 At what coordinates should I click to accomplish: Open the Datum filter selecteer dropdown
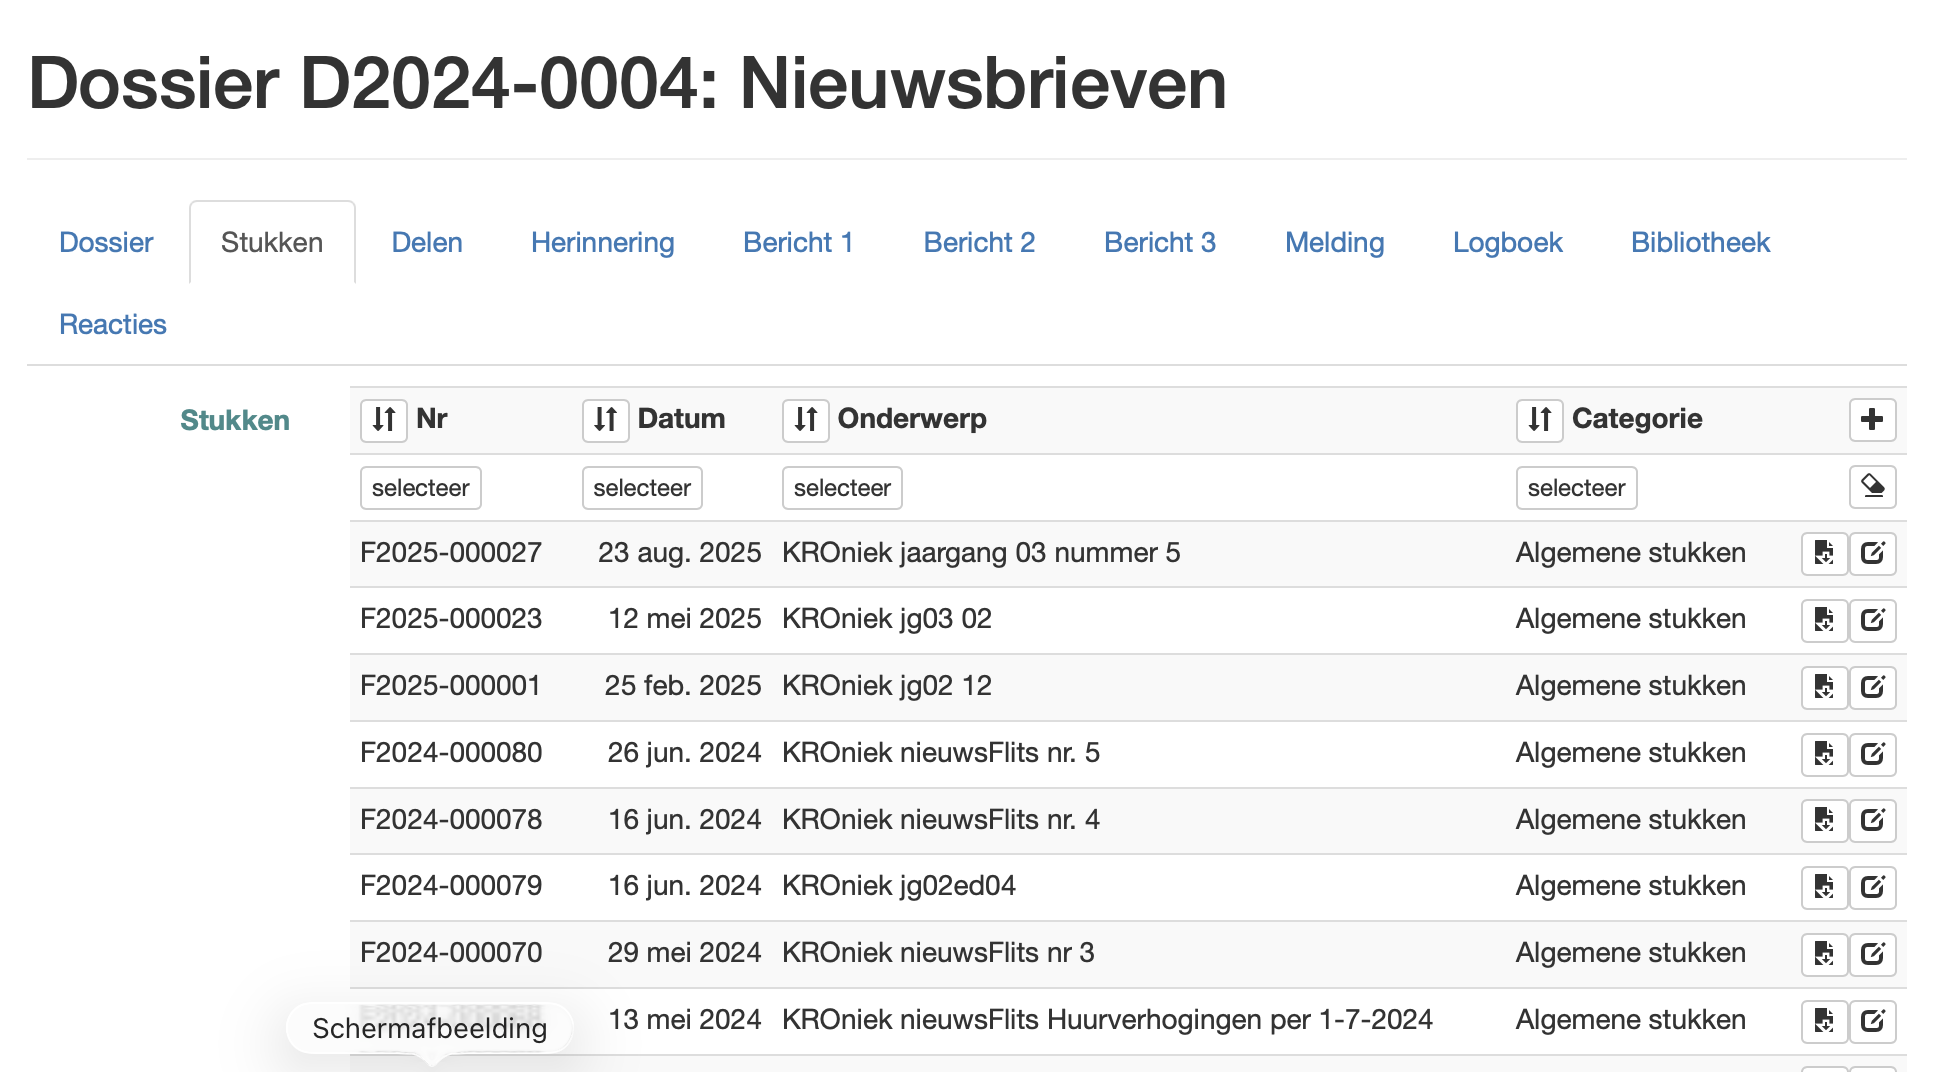click(x=642, y=488)
